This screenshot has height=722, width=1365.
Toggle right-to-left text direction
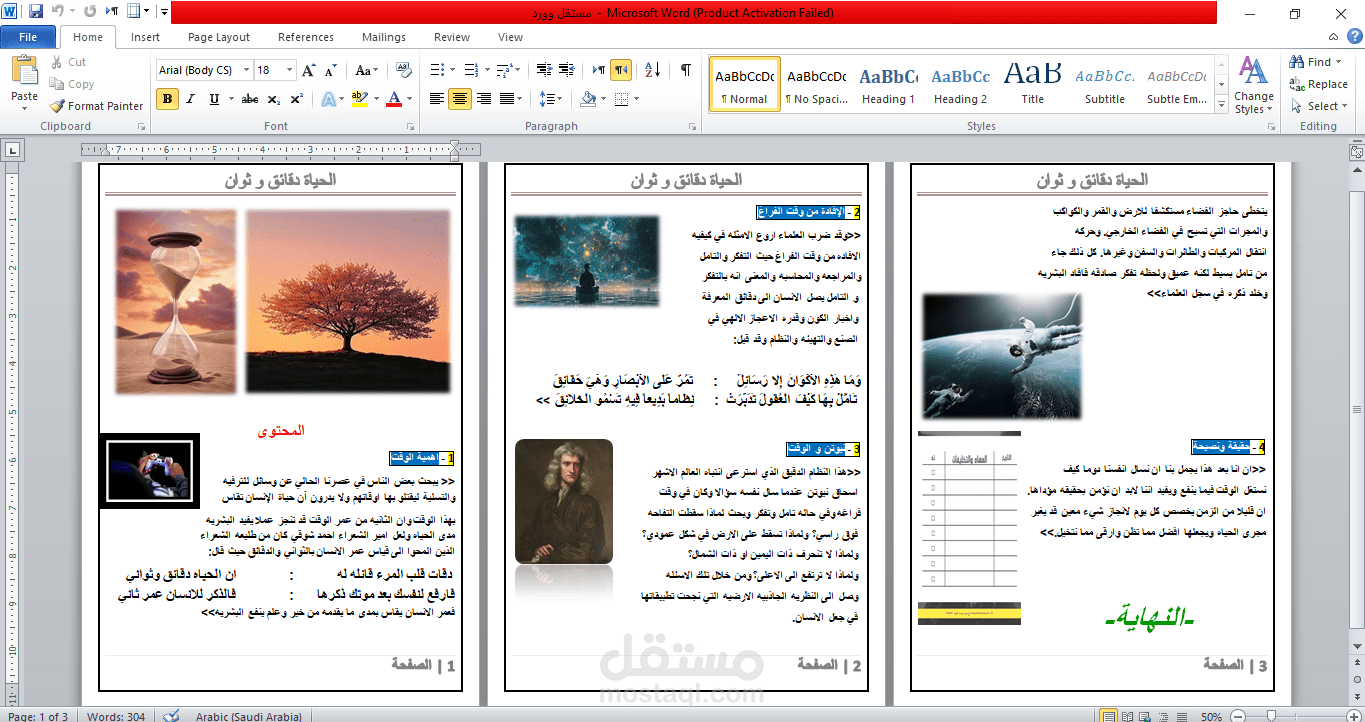click(x=621, y=70)
